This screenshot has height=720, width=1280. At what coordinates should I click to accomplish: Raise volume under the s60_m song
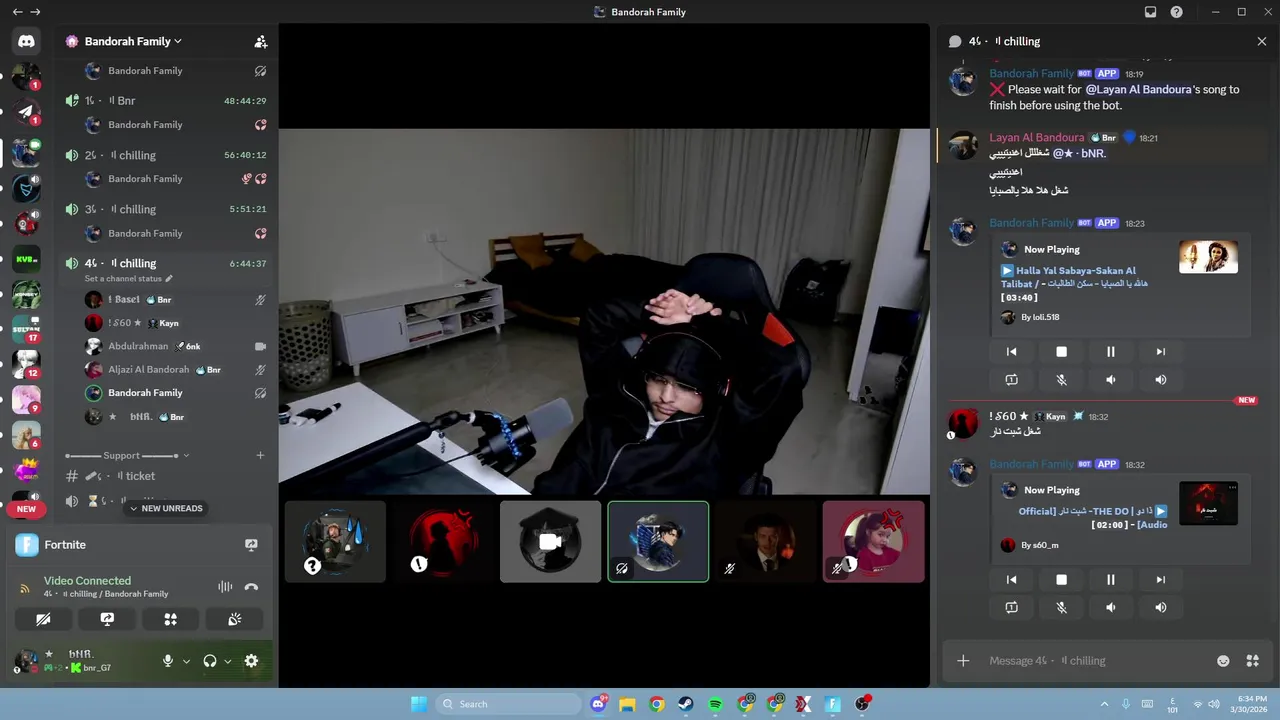point(1160,608)
